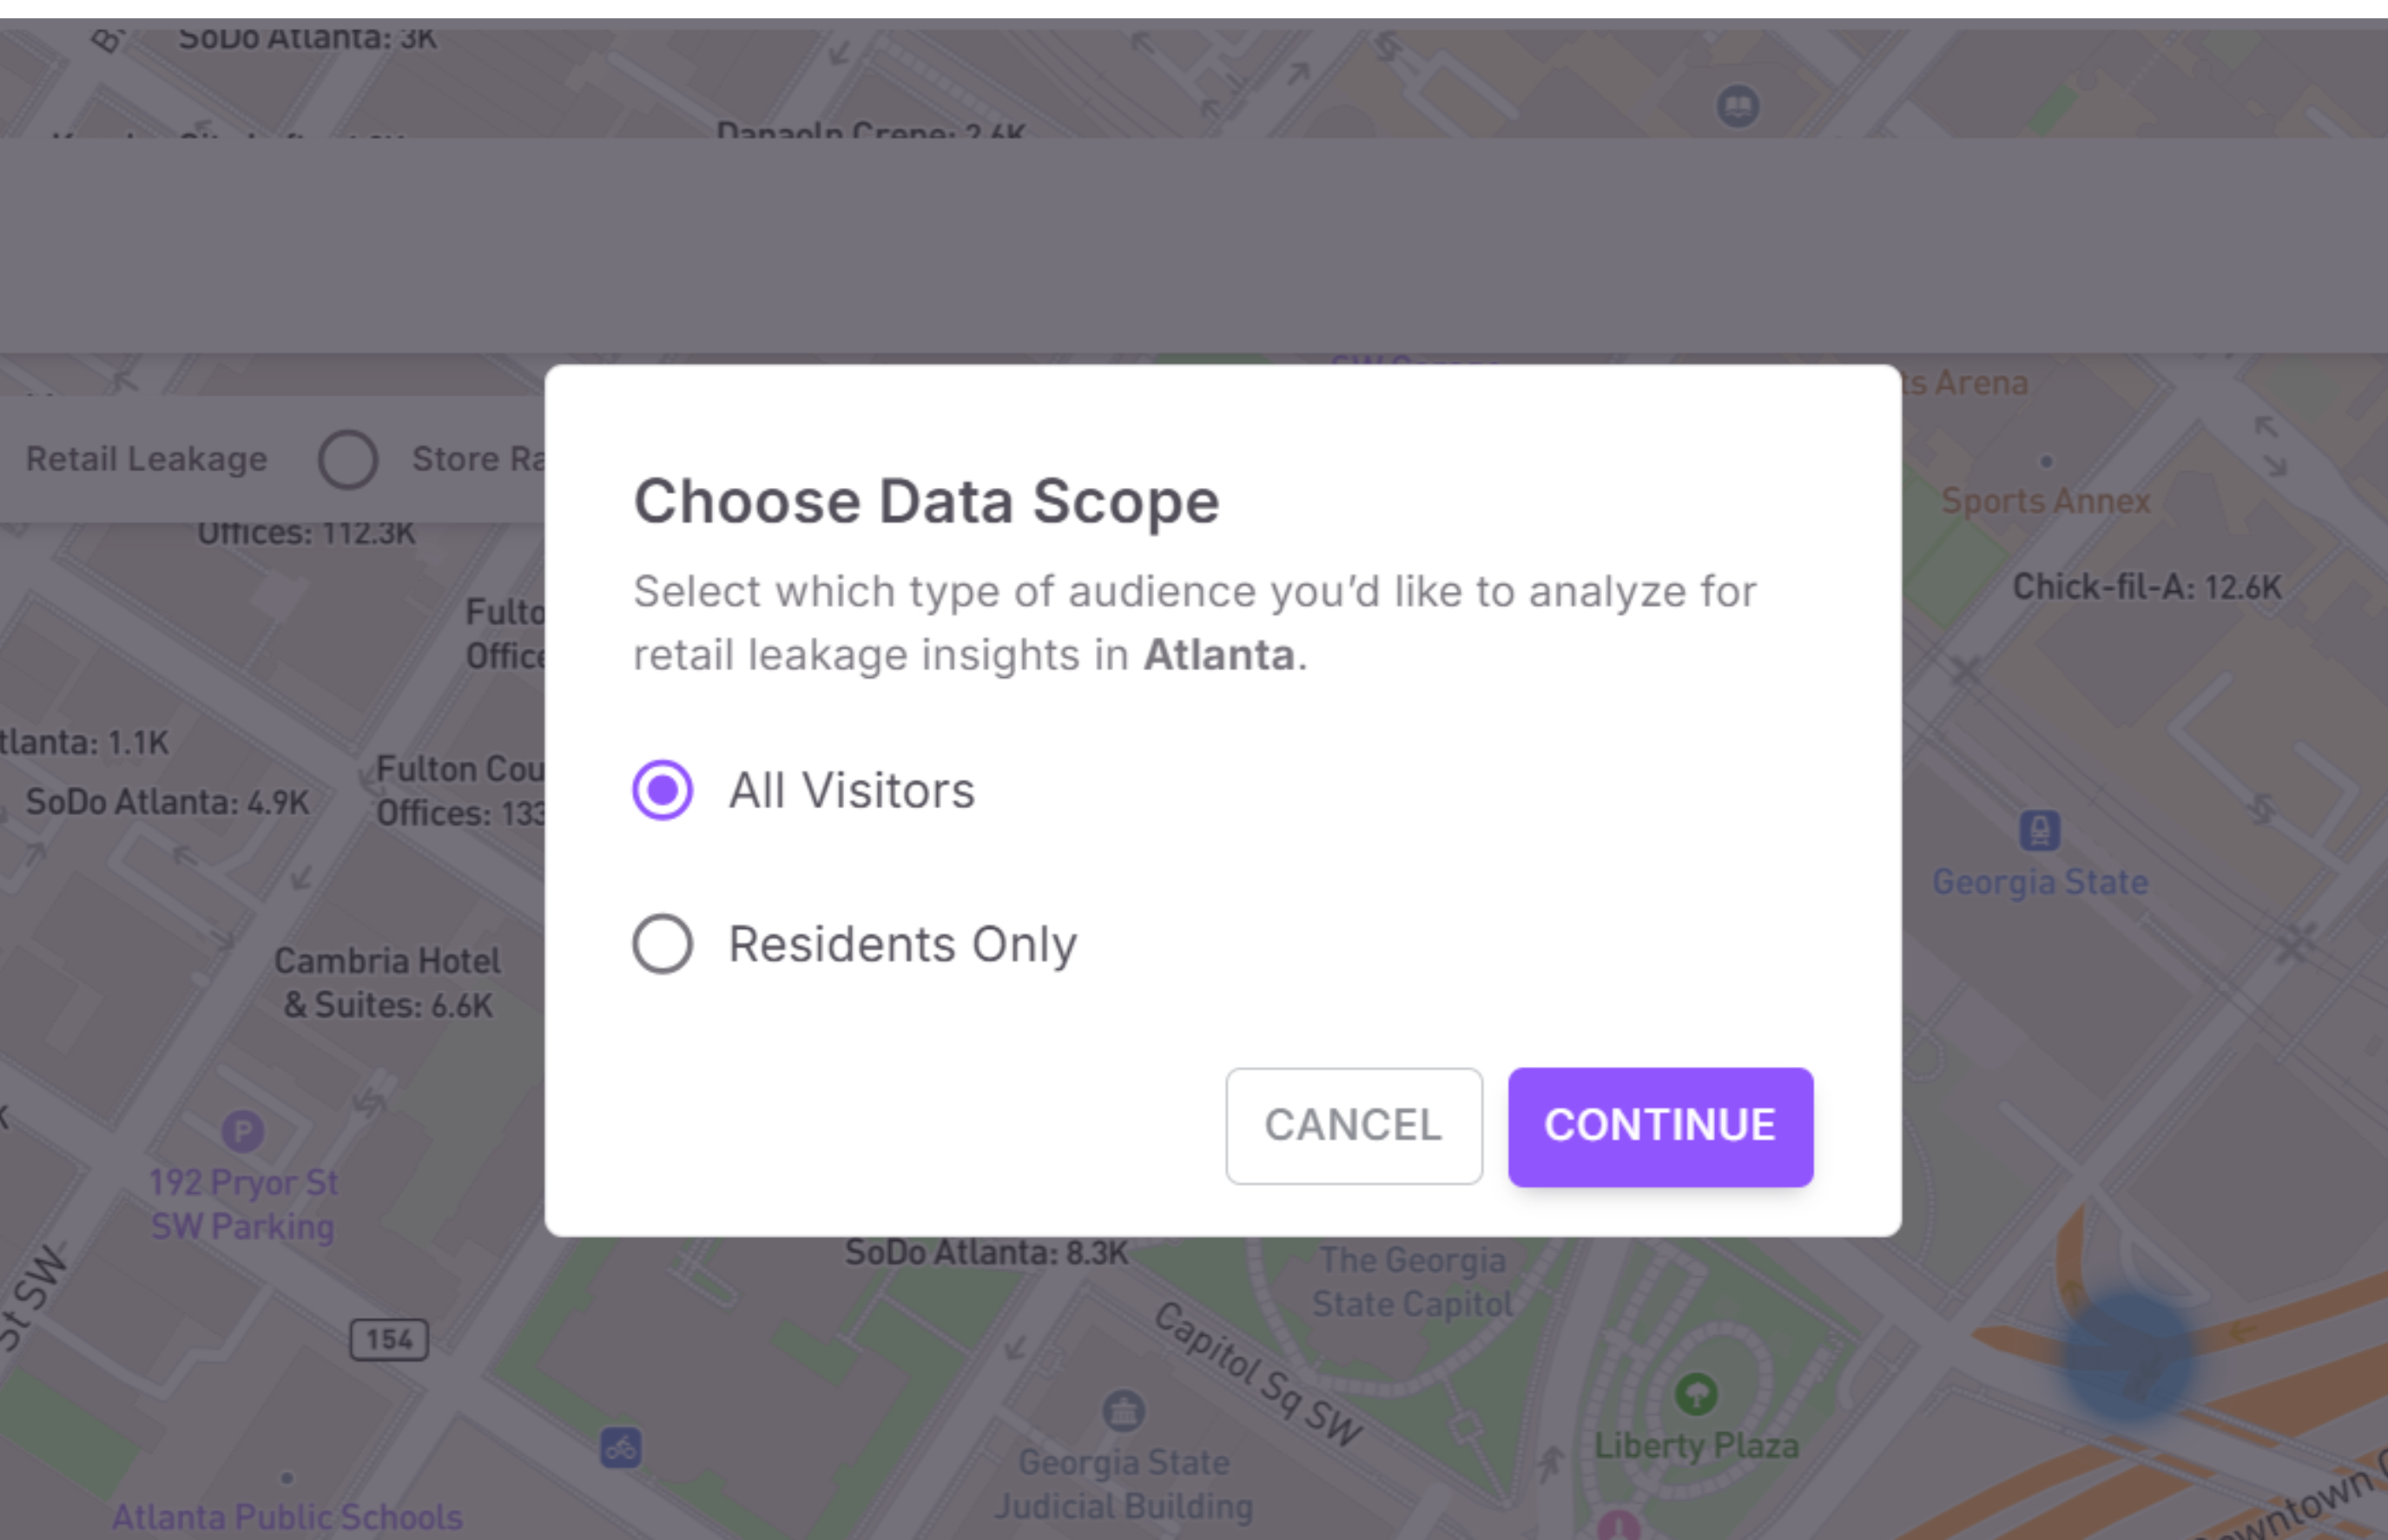
Task: Click the Cambria Hotel & Suites: 6.6K label
Action: [x=388, y=983]
